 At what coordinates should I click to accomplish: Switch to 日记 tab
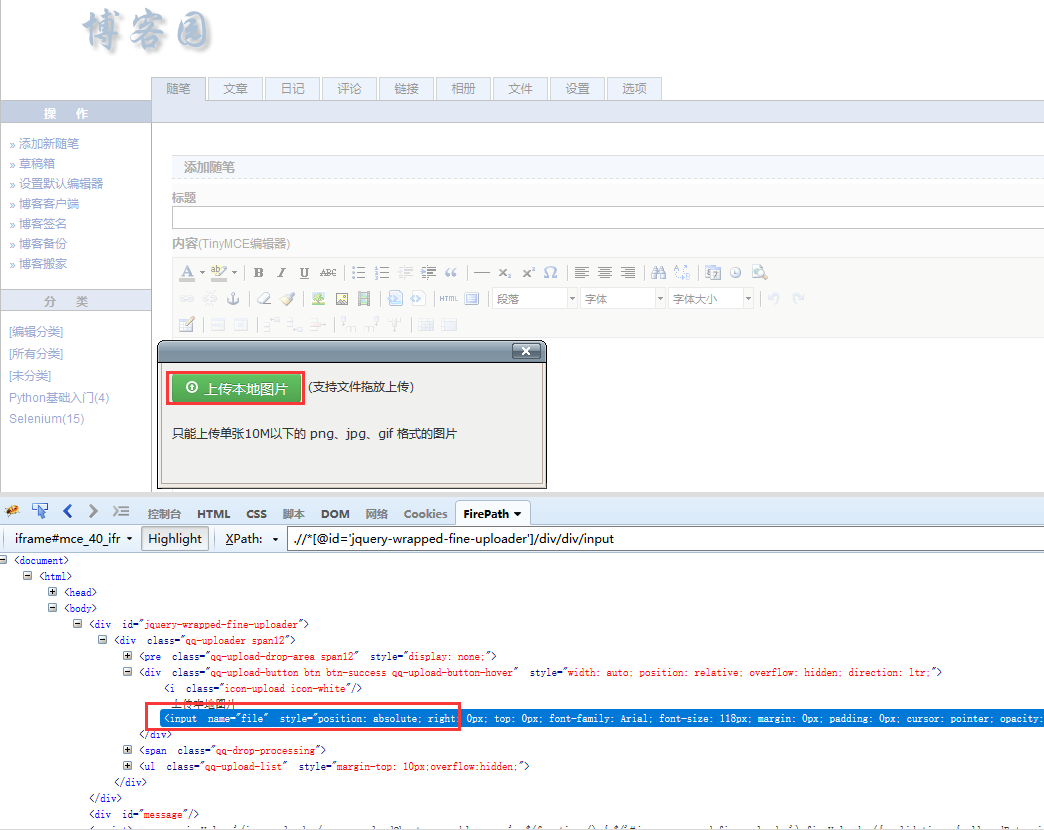coord(292,89)
